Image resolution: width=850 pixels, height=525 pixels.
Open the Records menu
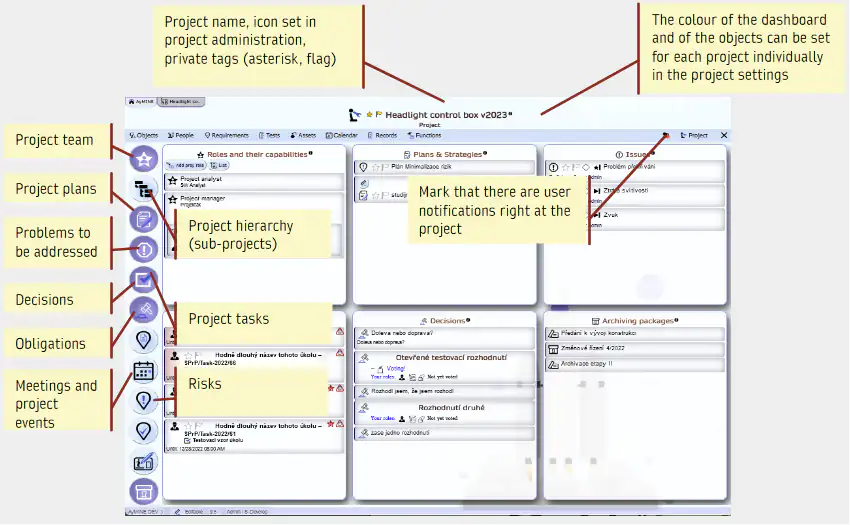pyautogui.click(x=382, y=136)
